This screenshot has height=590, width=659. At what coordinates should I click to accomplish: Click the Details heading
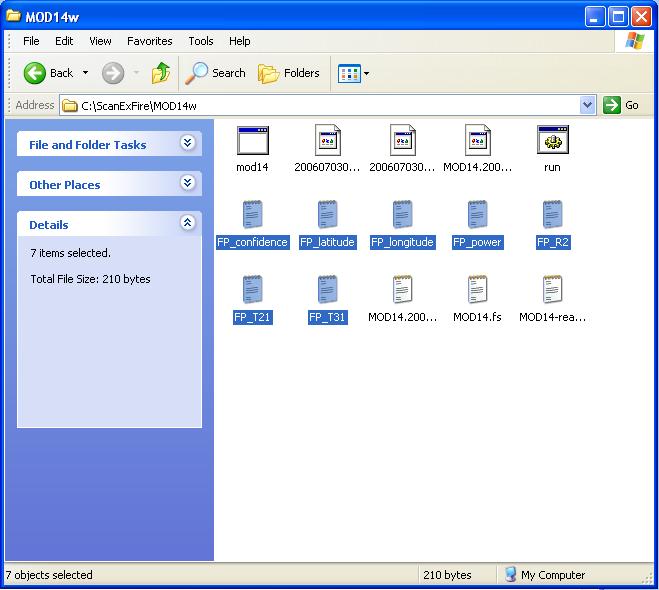[49, 225]
